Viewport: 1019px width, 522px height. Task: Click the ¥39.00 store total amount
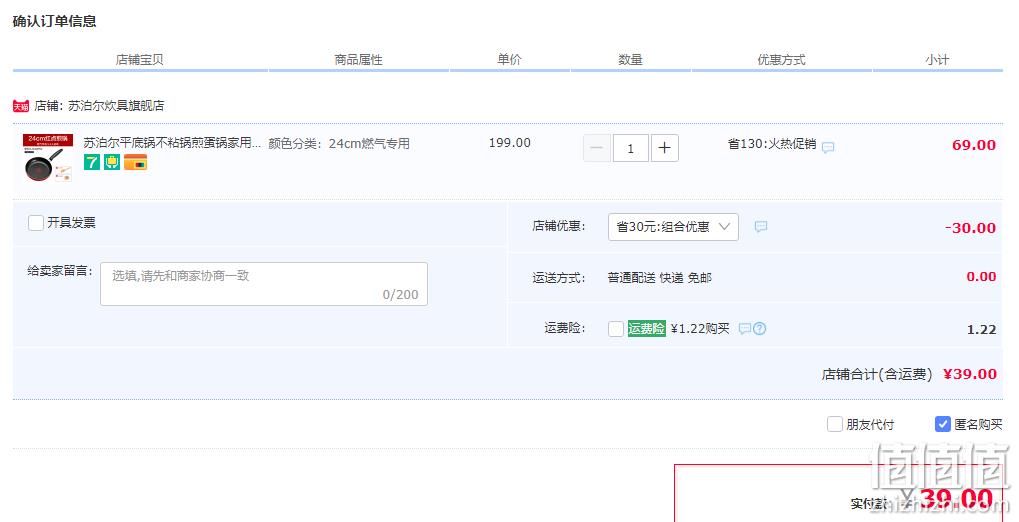point(970,374)
